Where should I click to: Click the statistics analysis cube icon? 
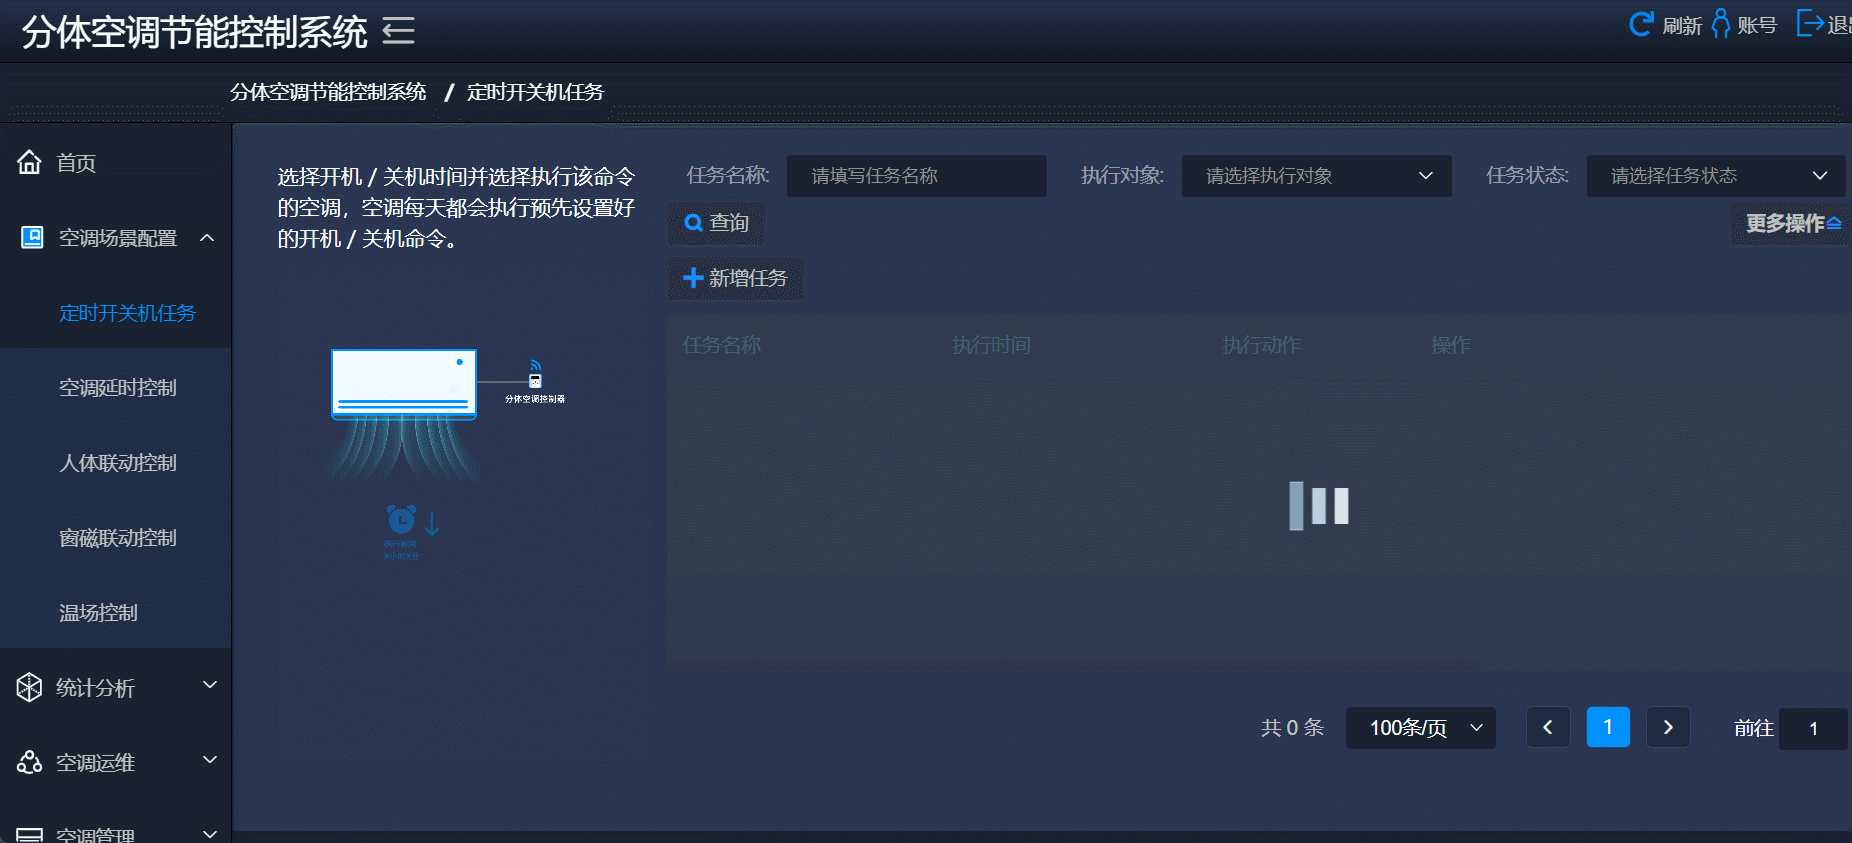pos(30,687)
